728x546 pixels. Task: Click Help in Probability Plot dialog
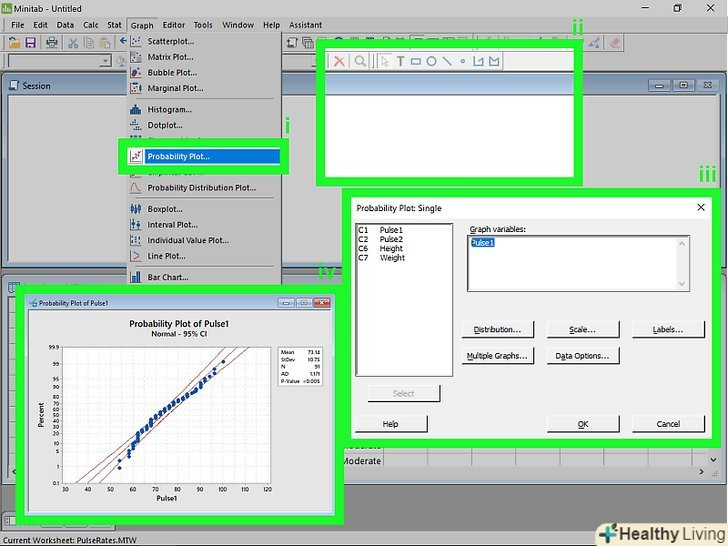(x=391, y=424)
